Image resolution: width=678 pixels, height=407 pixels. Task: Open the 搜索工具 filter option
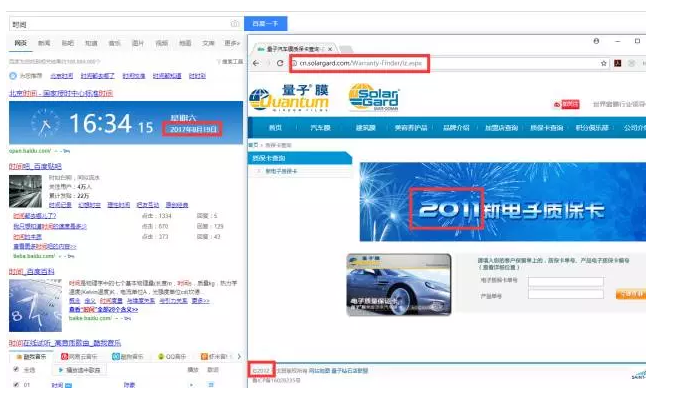(230, 62)
